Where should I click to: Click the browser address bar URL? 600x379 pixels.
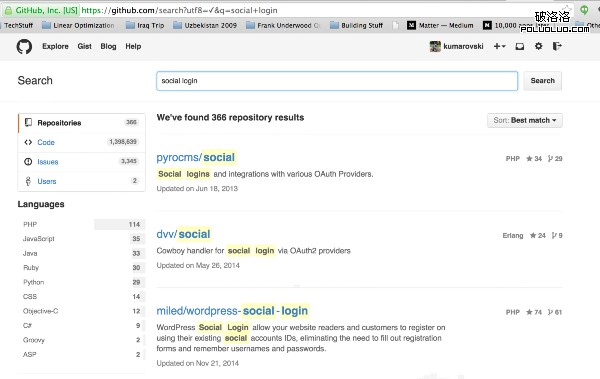coord(179,10)
